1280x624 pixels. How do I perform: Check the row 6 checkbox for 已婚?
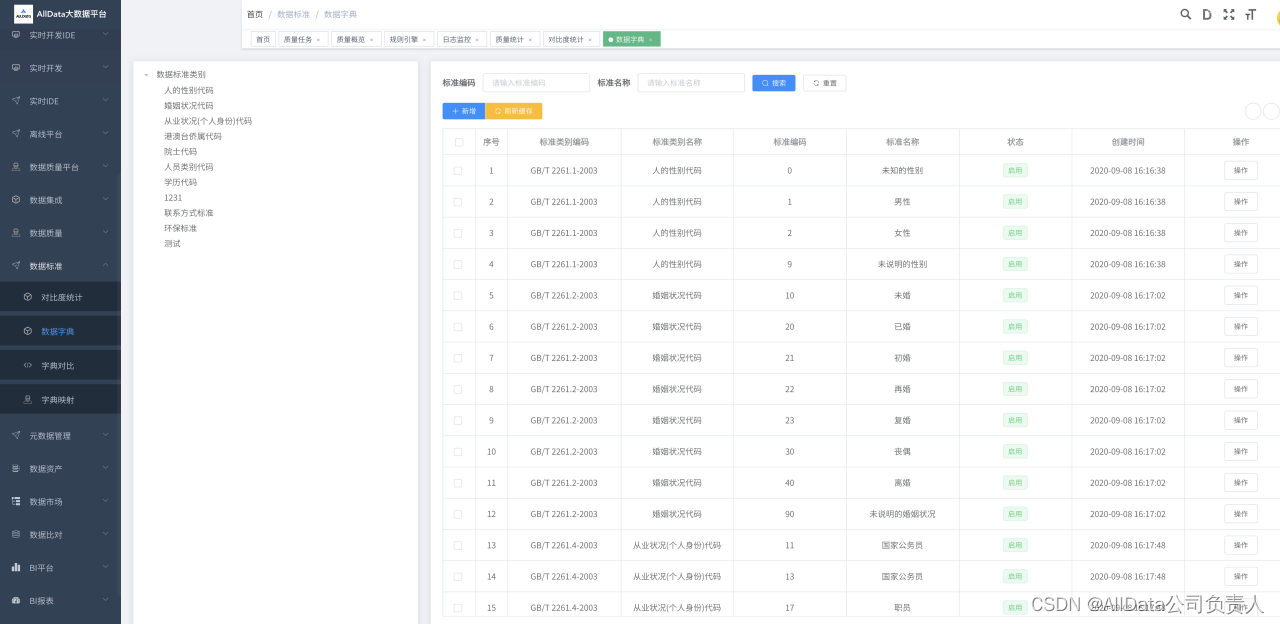point(458,327)
